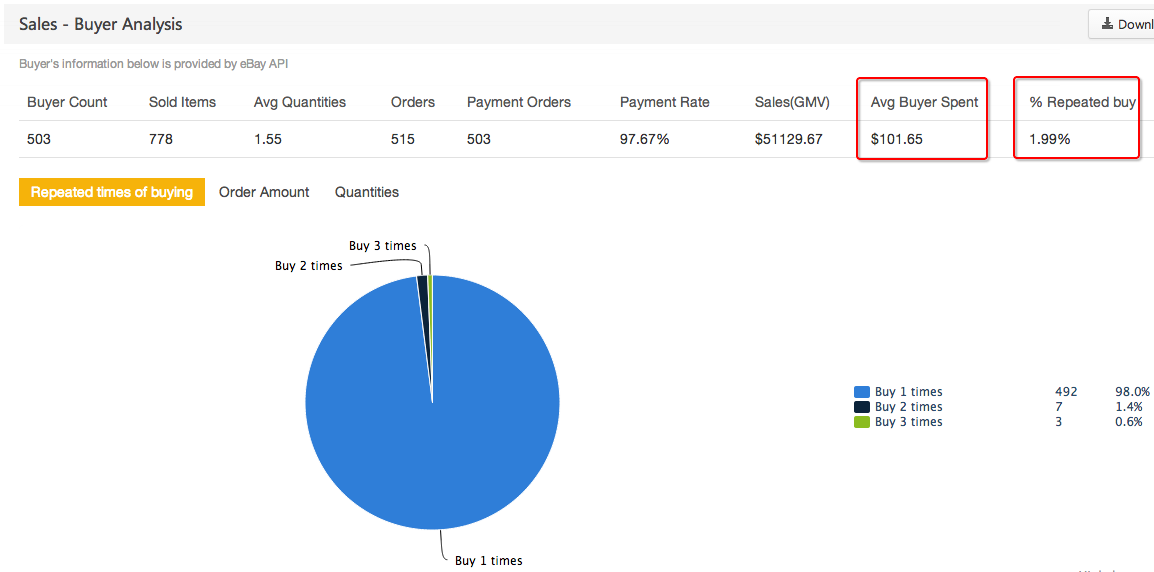Click the Payment Orders column header
This screenshot has width=1154, height=572.
click(x=519, y=102)
